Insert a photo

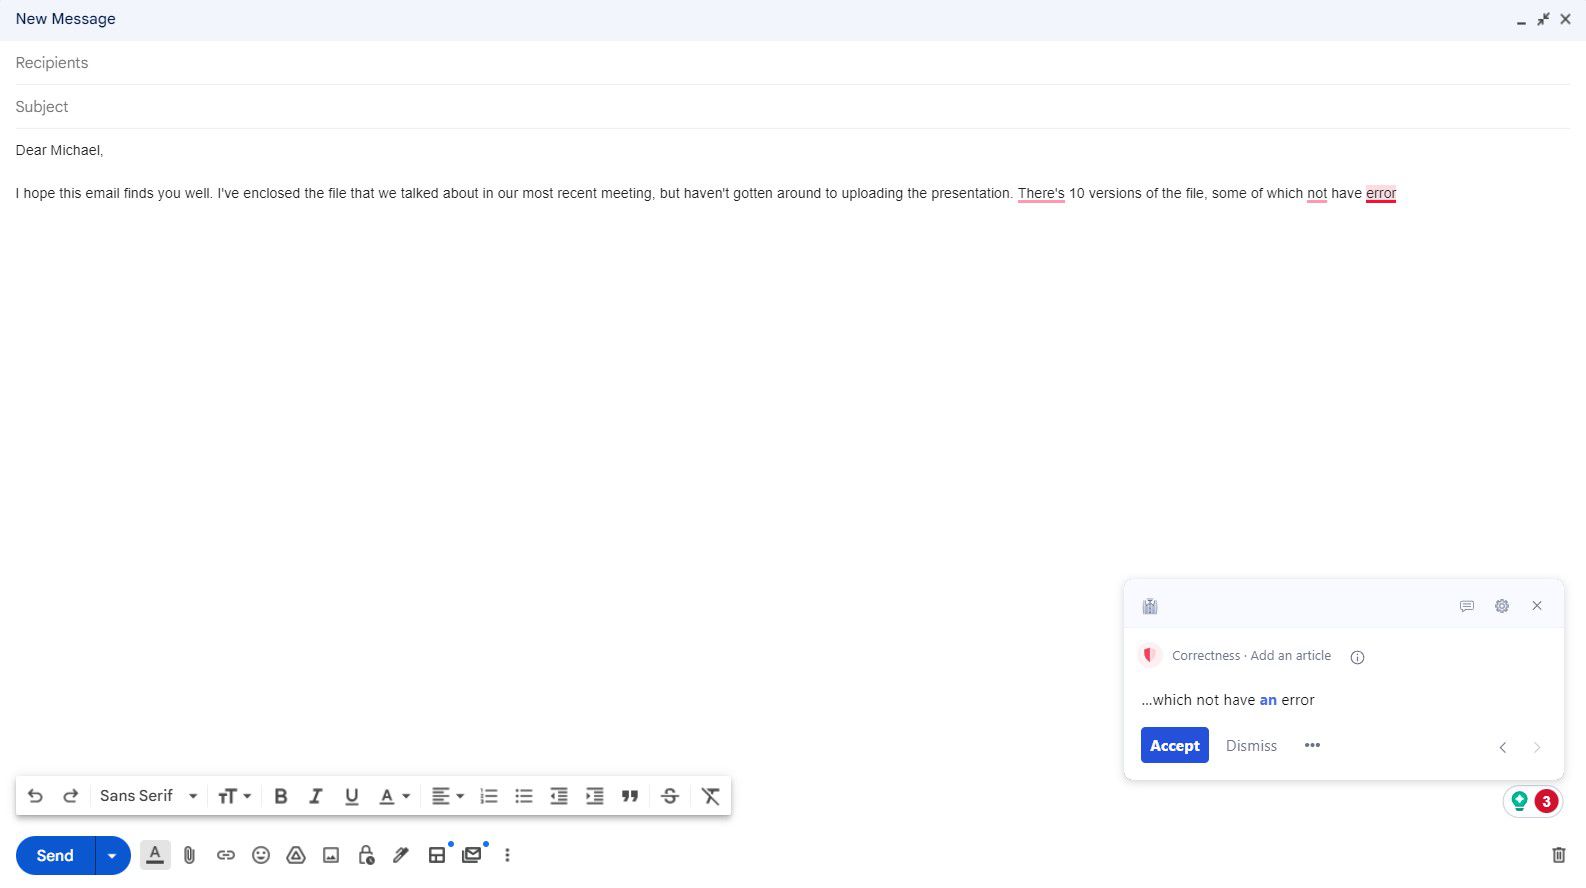(331, 855)
